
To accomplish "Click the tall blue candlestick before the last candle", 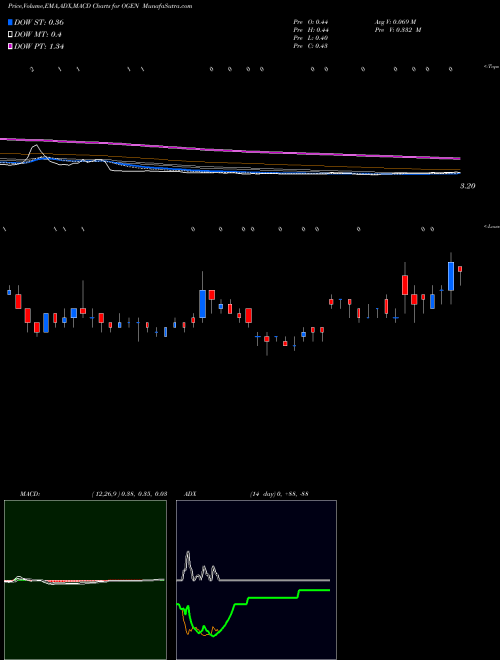I will pyautogui.click(x=451, y=276).
